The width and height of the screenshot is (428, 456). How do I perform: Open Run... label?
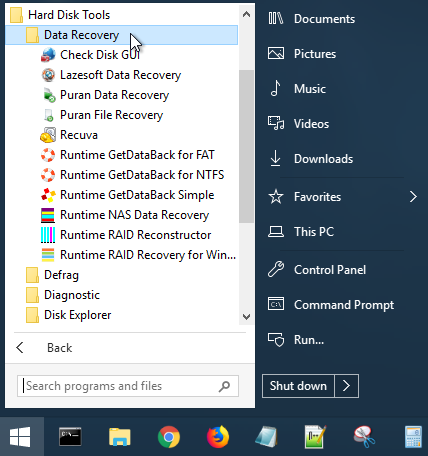point(309,340)
